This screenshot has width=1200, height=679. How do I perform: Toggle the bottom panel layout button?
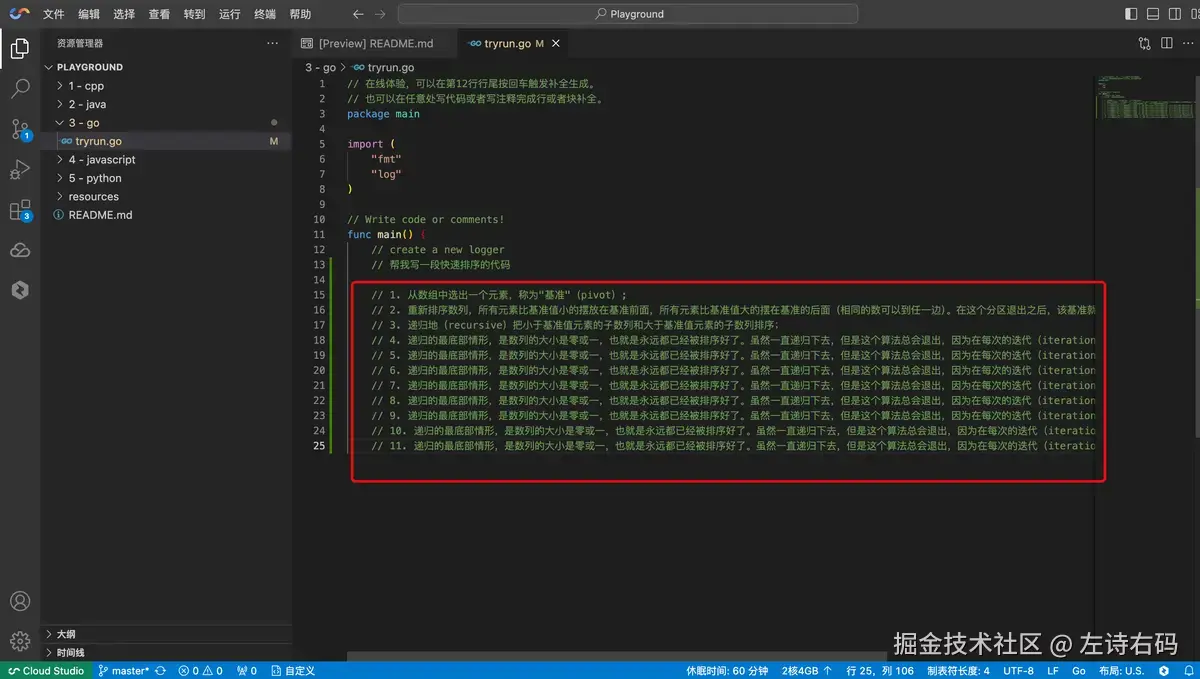(x=1154, y=14)
